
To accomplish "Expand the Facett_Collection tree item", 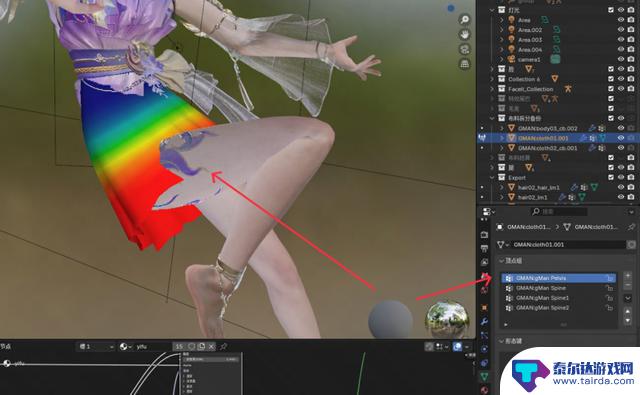I will click(492, 89).
